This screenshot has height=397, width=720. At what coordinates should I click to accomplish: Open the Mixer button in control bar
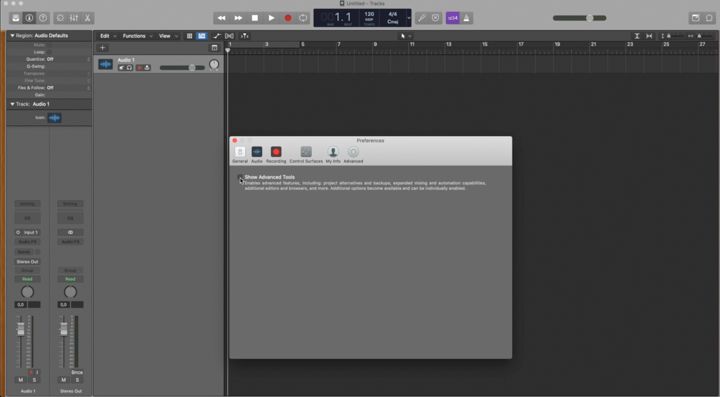click(74, 18)
